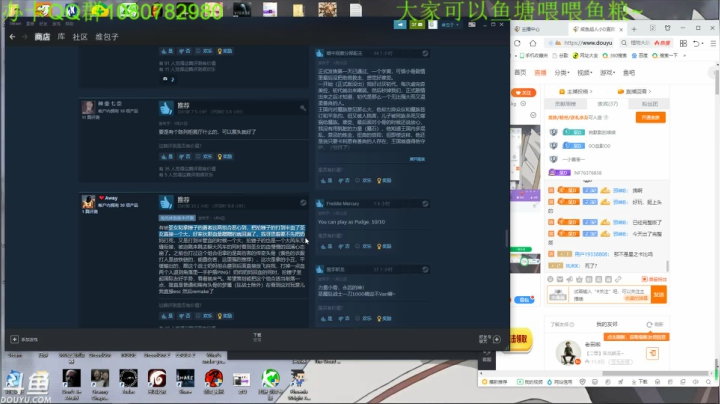Click the browser undo-close-tab arrow icon
The width and height of the screenshot is (720, 404).
[697, 43]
